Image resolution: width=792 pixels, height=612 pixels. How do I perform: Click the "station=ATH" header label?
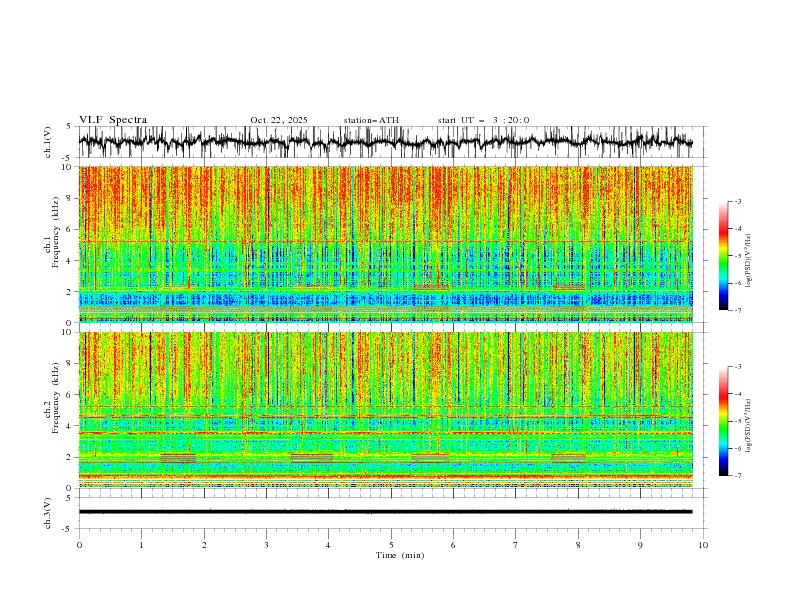pyautogui.click(x=371, y=120)
